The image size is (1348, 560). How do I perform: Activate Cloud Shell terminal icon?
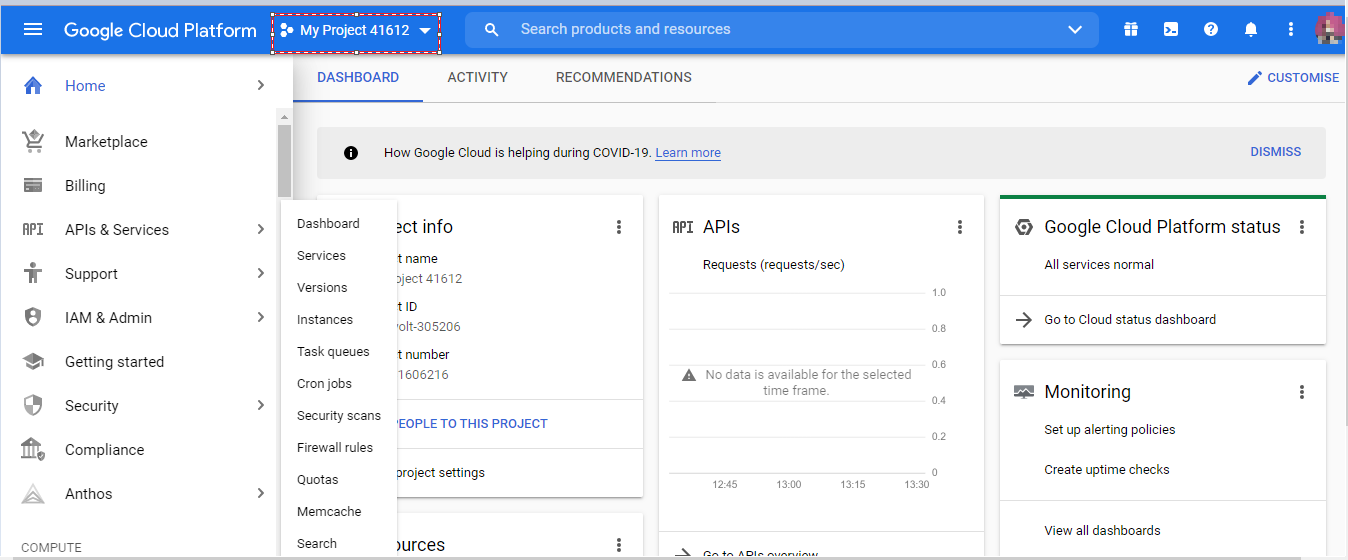coord(1171,29)
